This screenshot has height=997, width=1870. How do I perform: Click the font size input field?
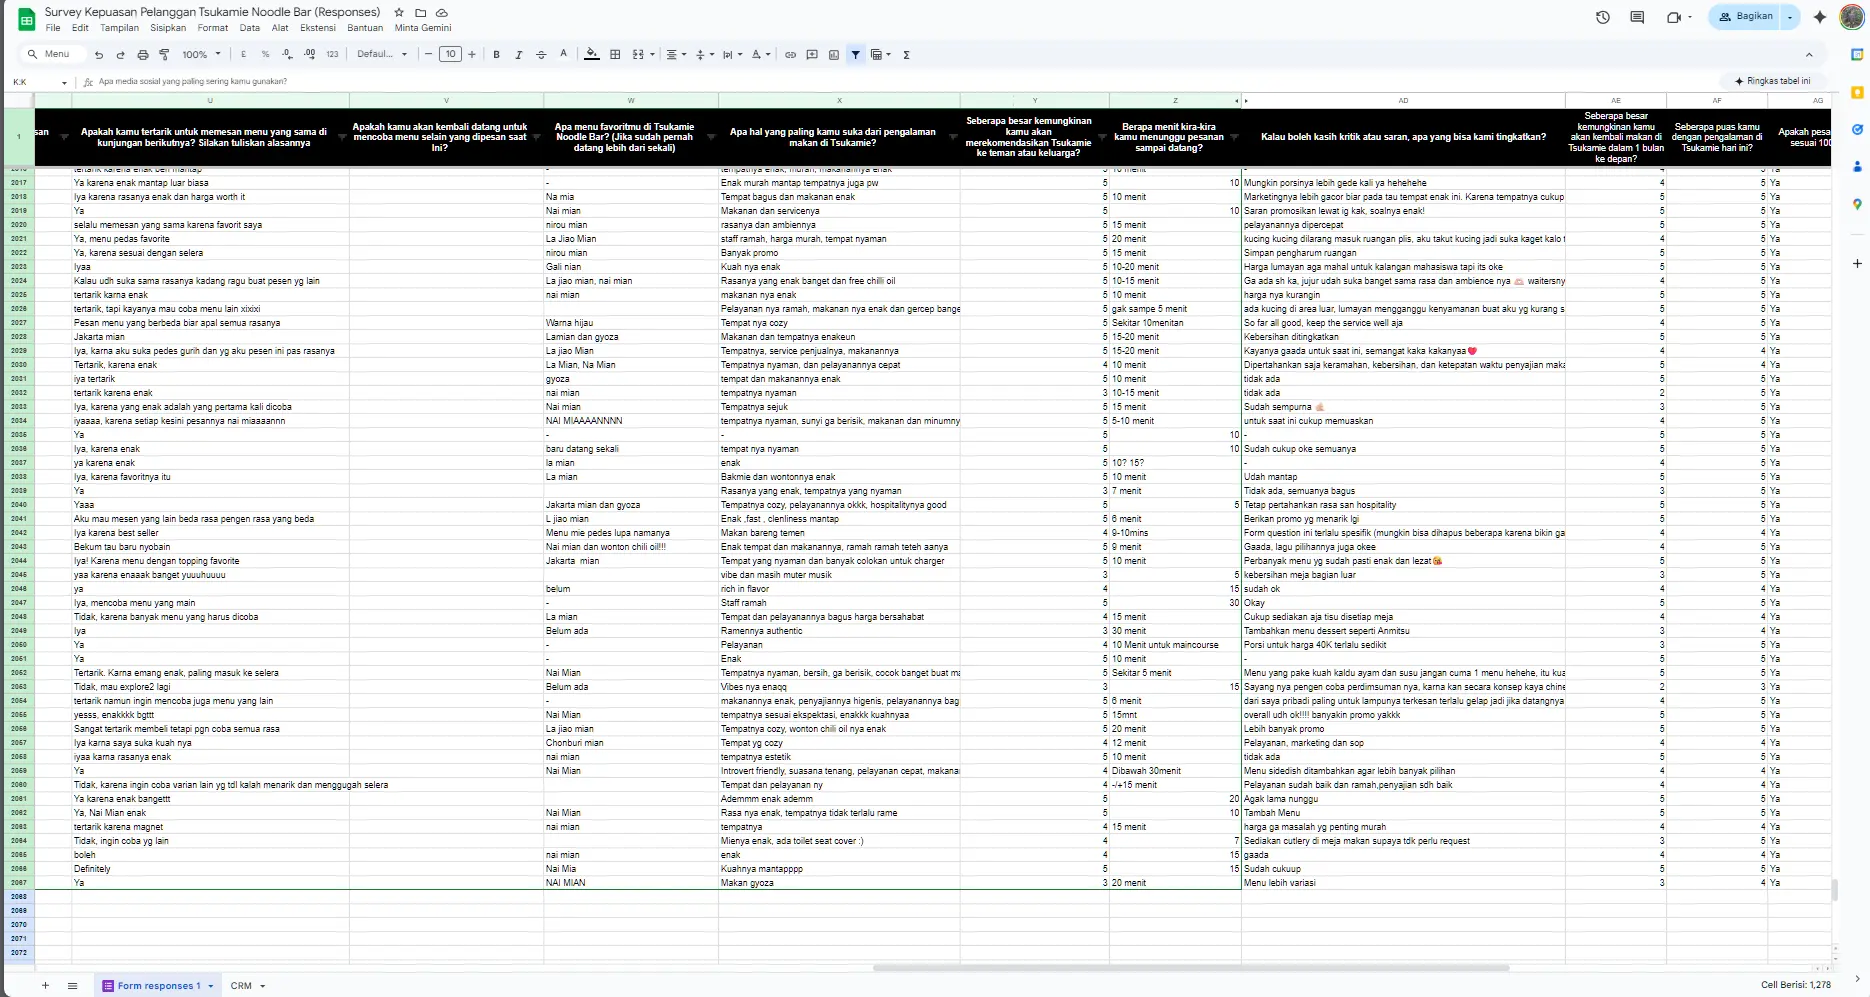pos(450,55)
